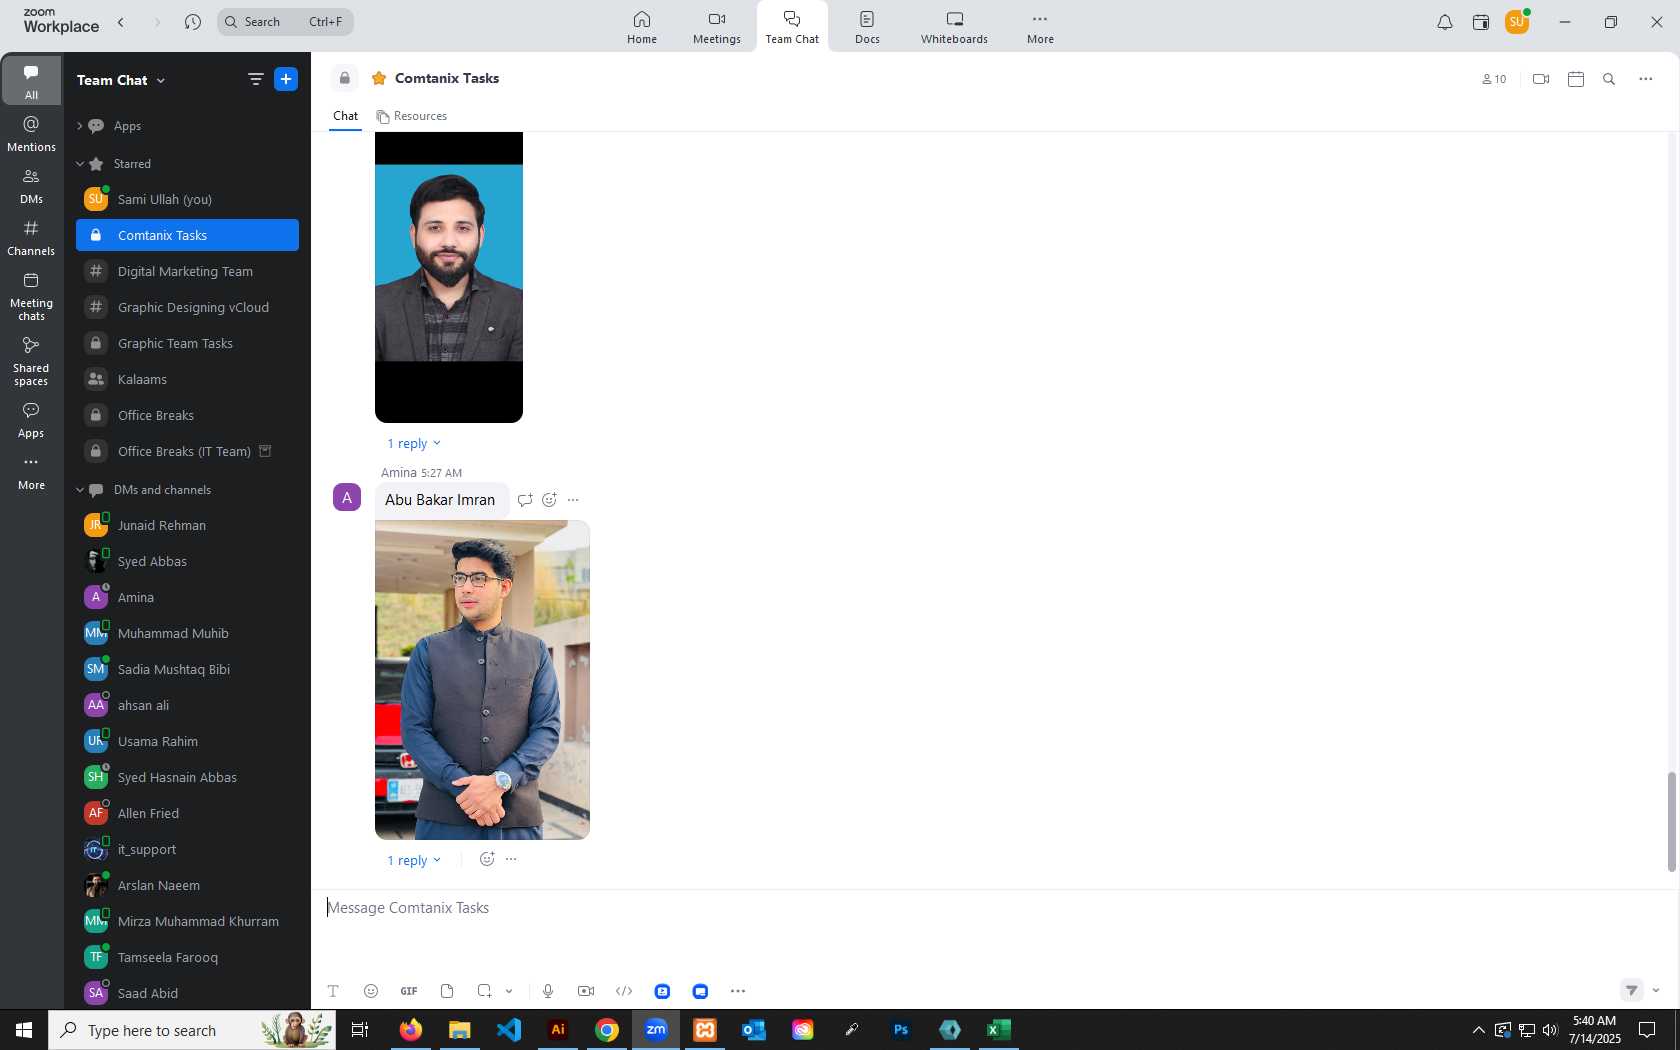Open the Digital Marketing Team channel

[x=187, y=271]
